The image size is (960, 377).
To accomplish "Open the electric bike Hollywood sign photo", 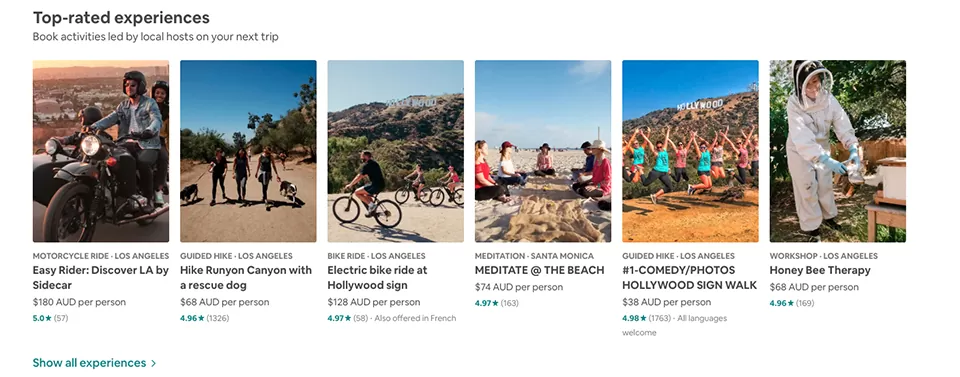I will point(396,151).
